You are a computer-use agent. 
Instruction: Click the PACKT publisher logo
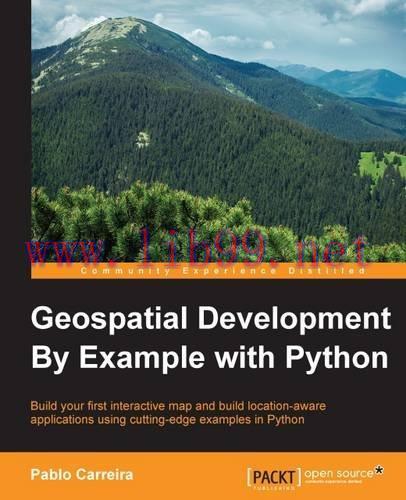coord(274,478)
